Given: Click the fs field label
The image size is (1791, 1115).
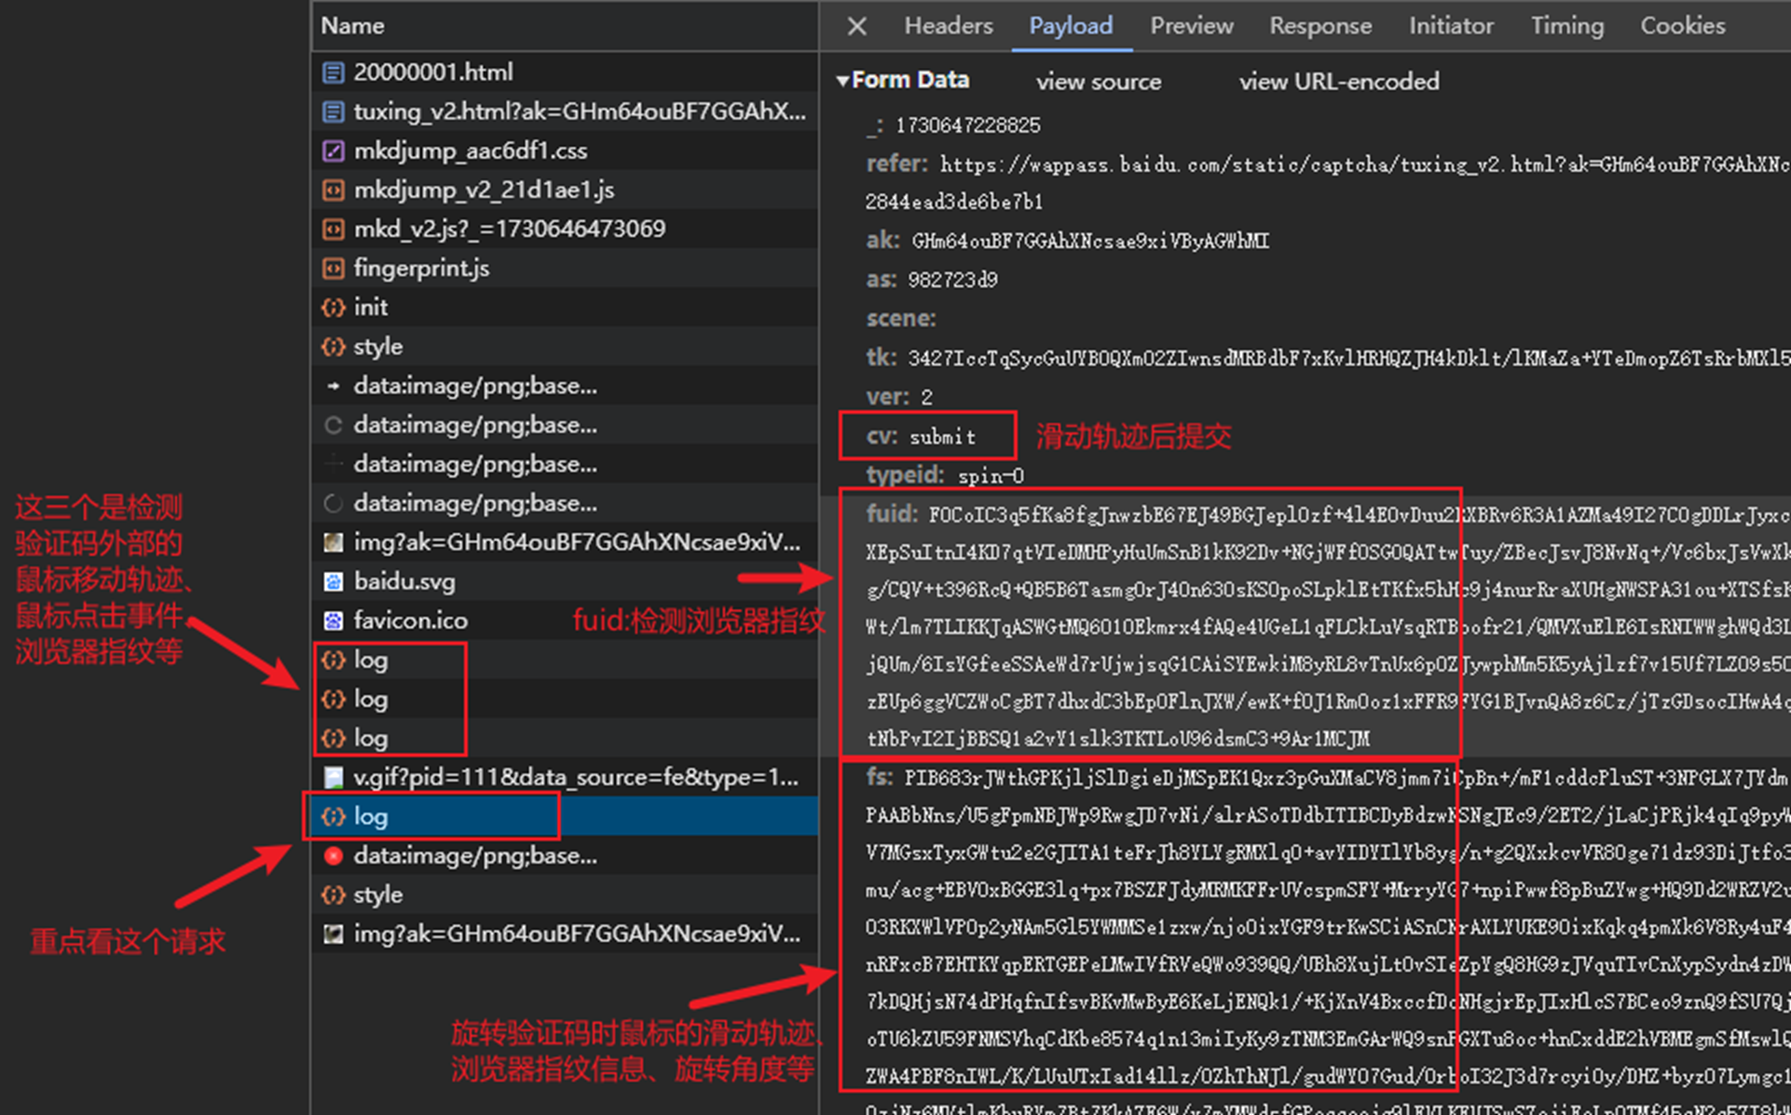Looking at the screenshot, I should click(879, 777).
